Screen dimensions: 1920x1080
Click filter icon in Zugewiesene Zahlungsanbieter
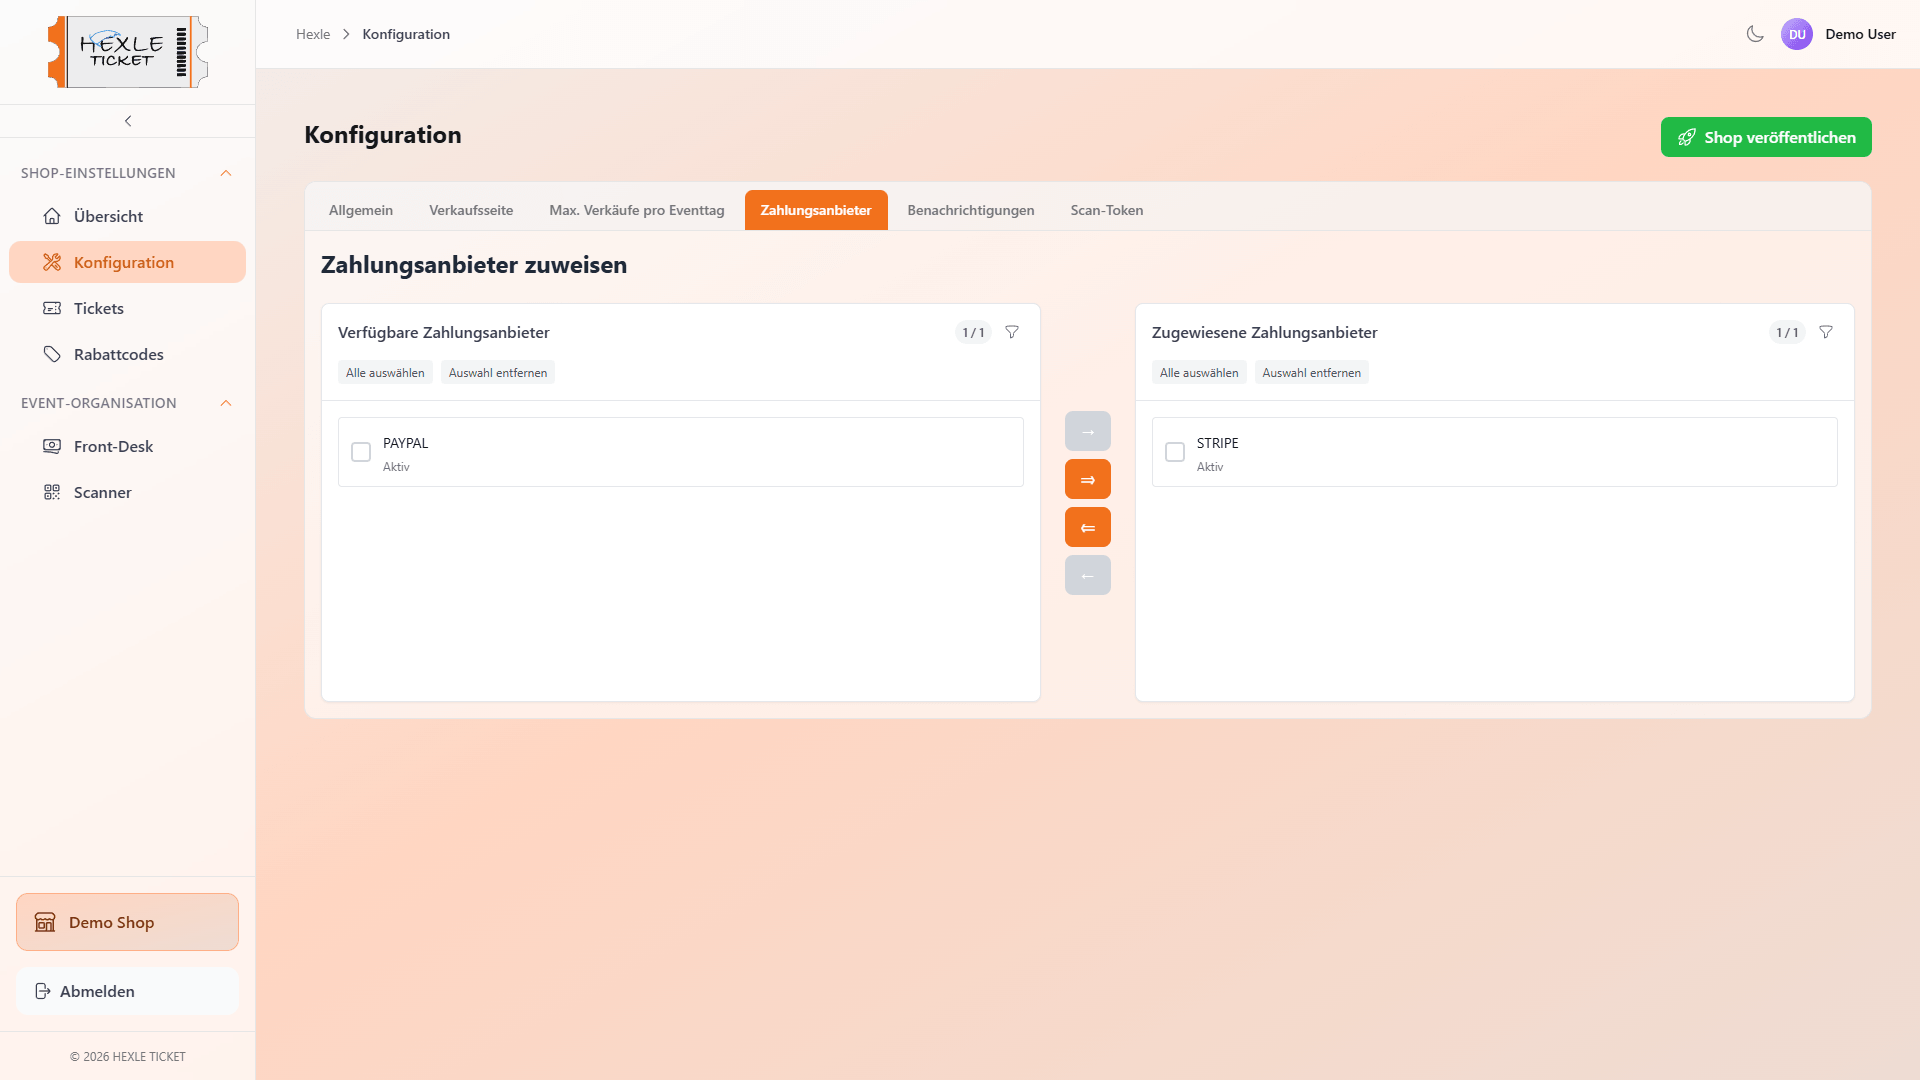pyautogui.click(x=1826, y=332)
